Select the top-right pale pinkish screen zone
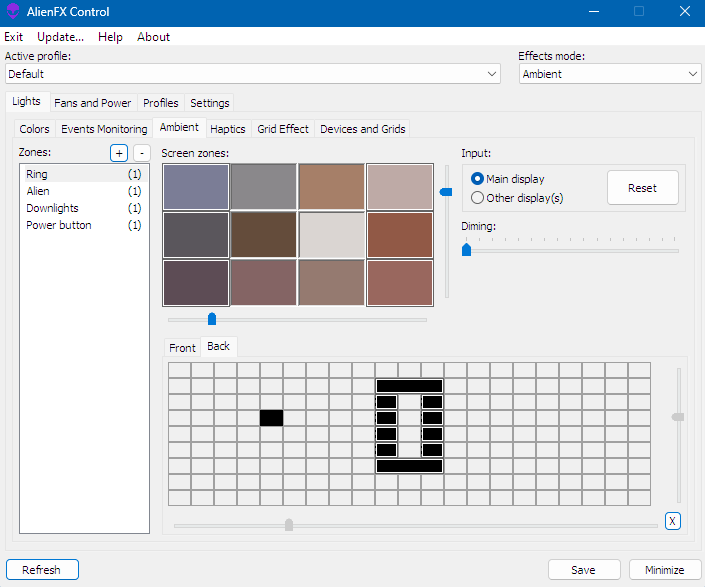 pyautogui.click(x=400, y=187)
